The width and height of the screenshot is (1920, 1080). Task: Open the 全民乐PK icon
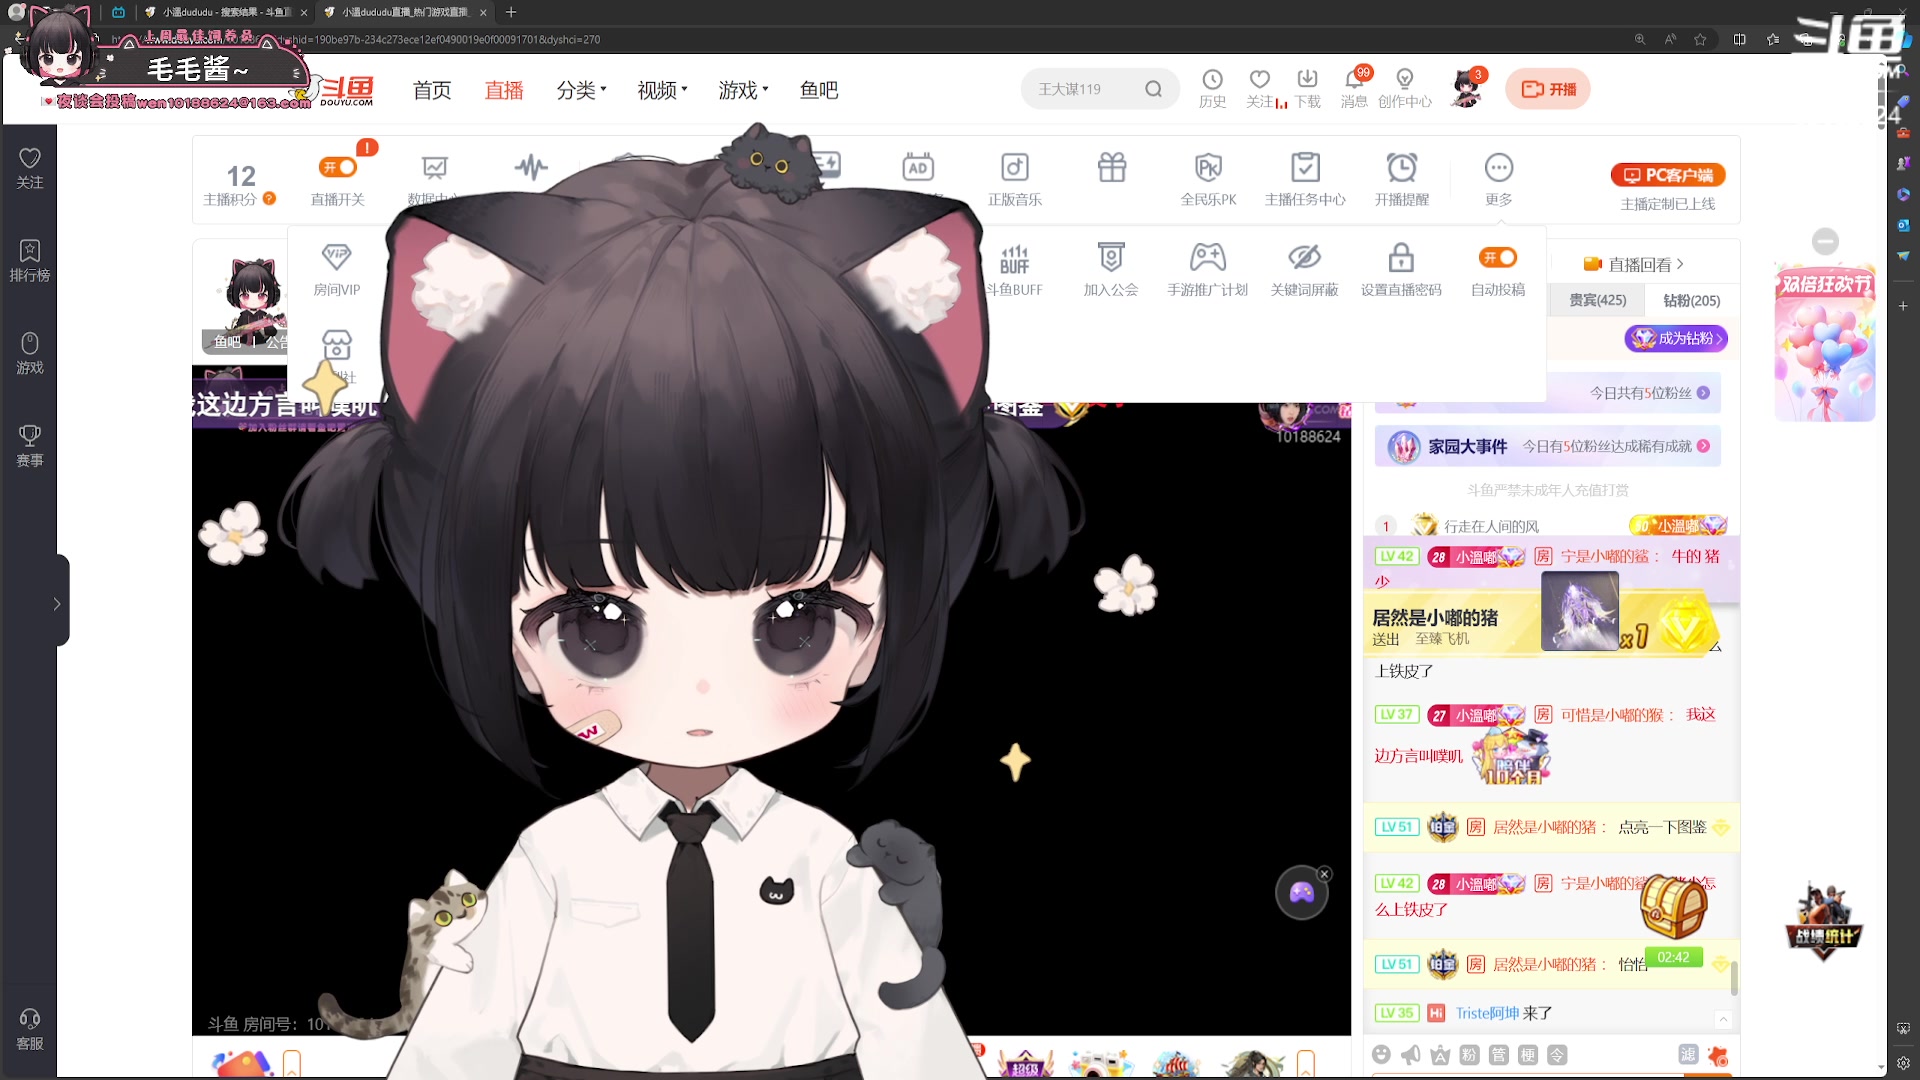(1208, 179)
